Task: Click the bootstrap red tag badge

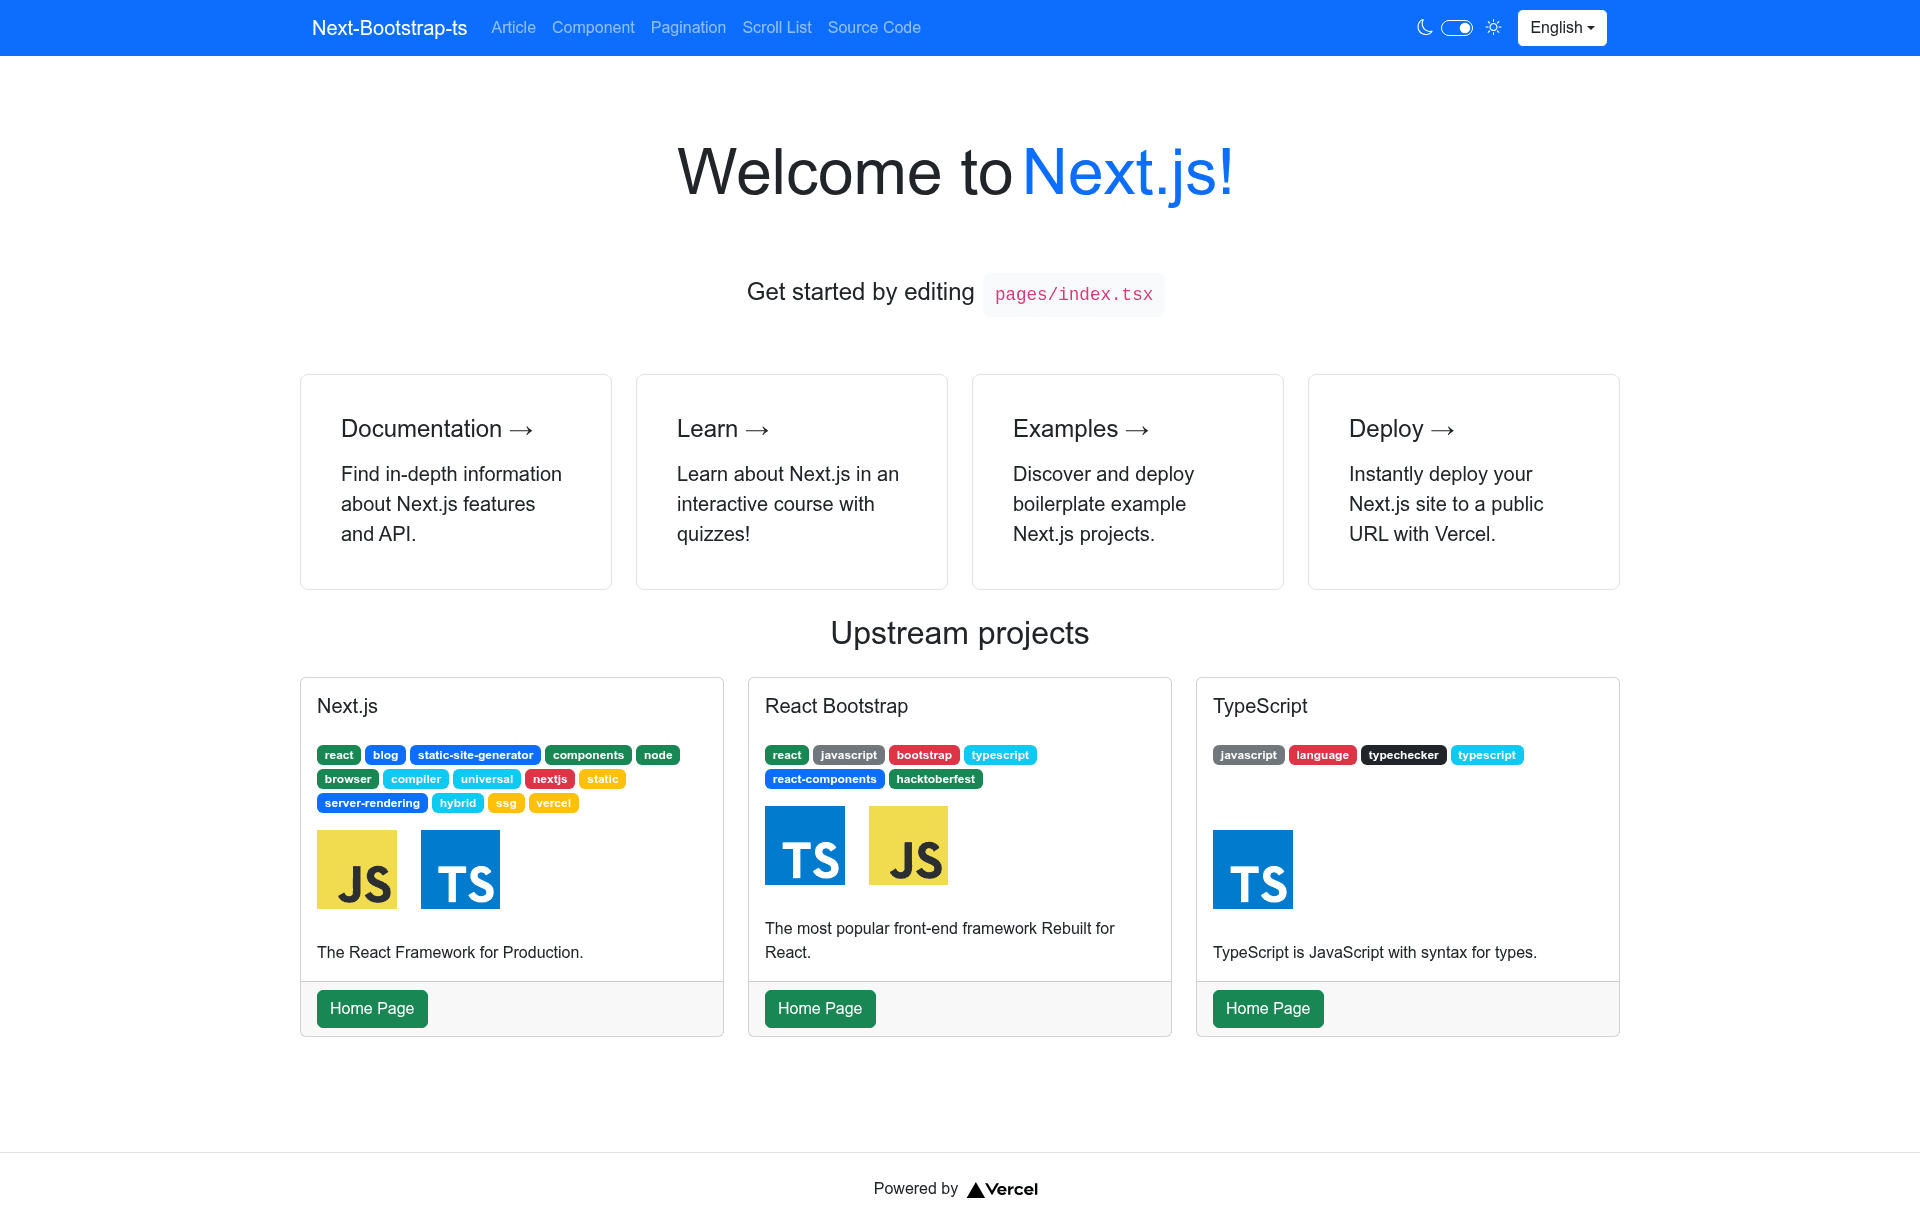Action: 924,755
